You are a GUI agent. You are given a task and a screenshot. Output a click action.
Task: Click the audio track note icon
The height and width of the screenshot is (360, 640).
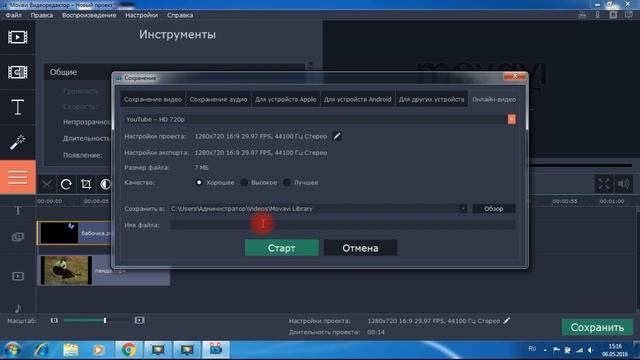point(18,308)
